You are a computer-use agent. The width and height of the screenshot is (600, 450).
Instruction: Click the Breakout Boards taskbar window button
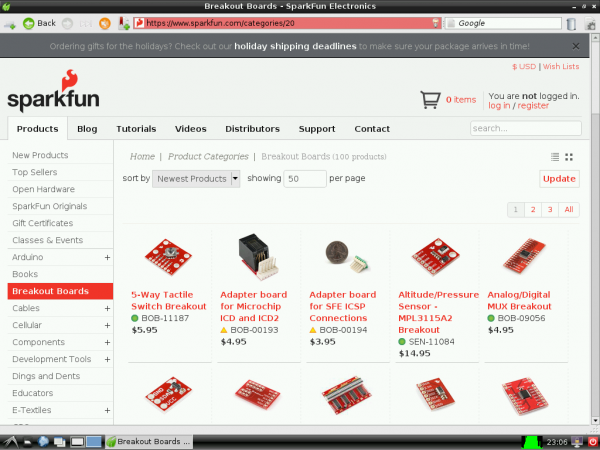[x=149, y=442]
